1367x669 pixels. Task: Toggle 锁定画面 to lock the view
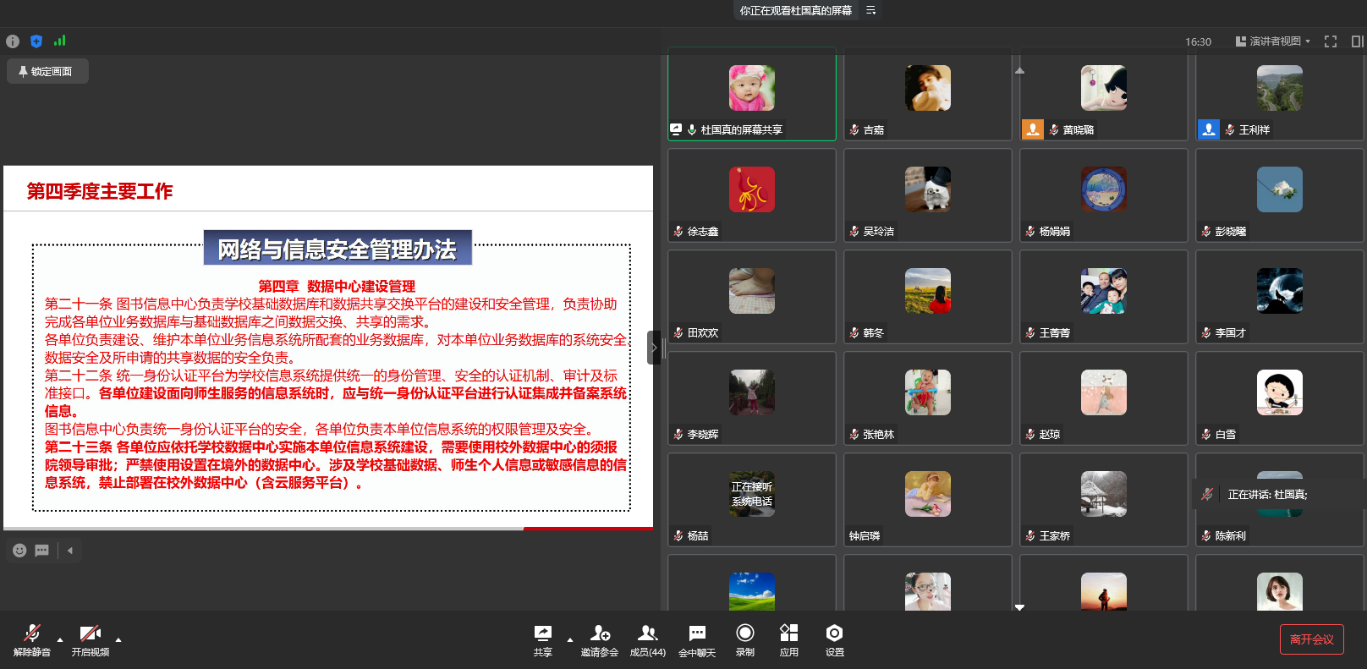[46, 71]
